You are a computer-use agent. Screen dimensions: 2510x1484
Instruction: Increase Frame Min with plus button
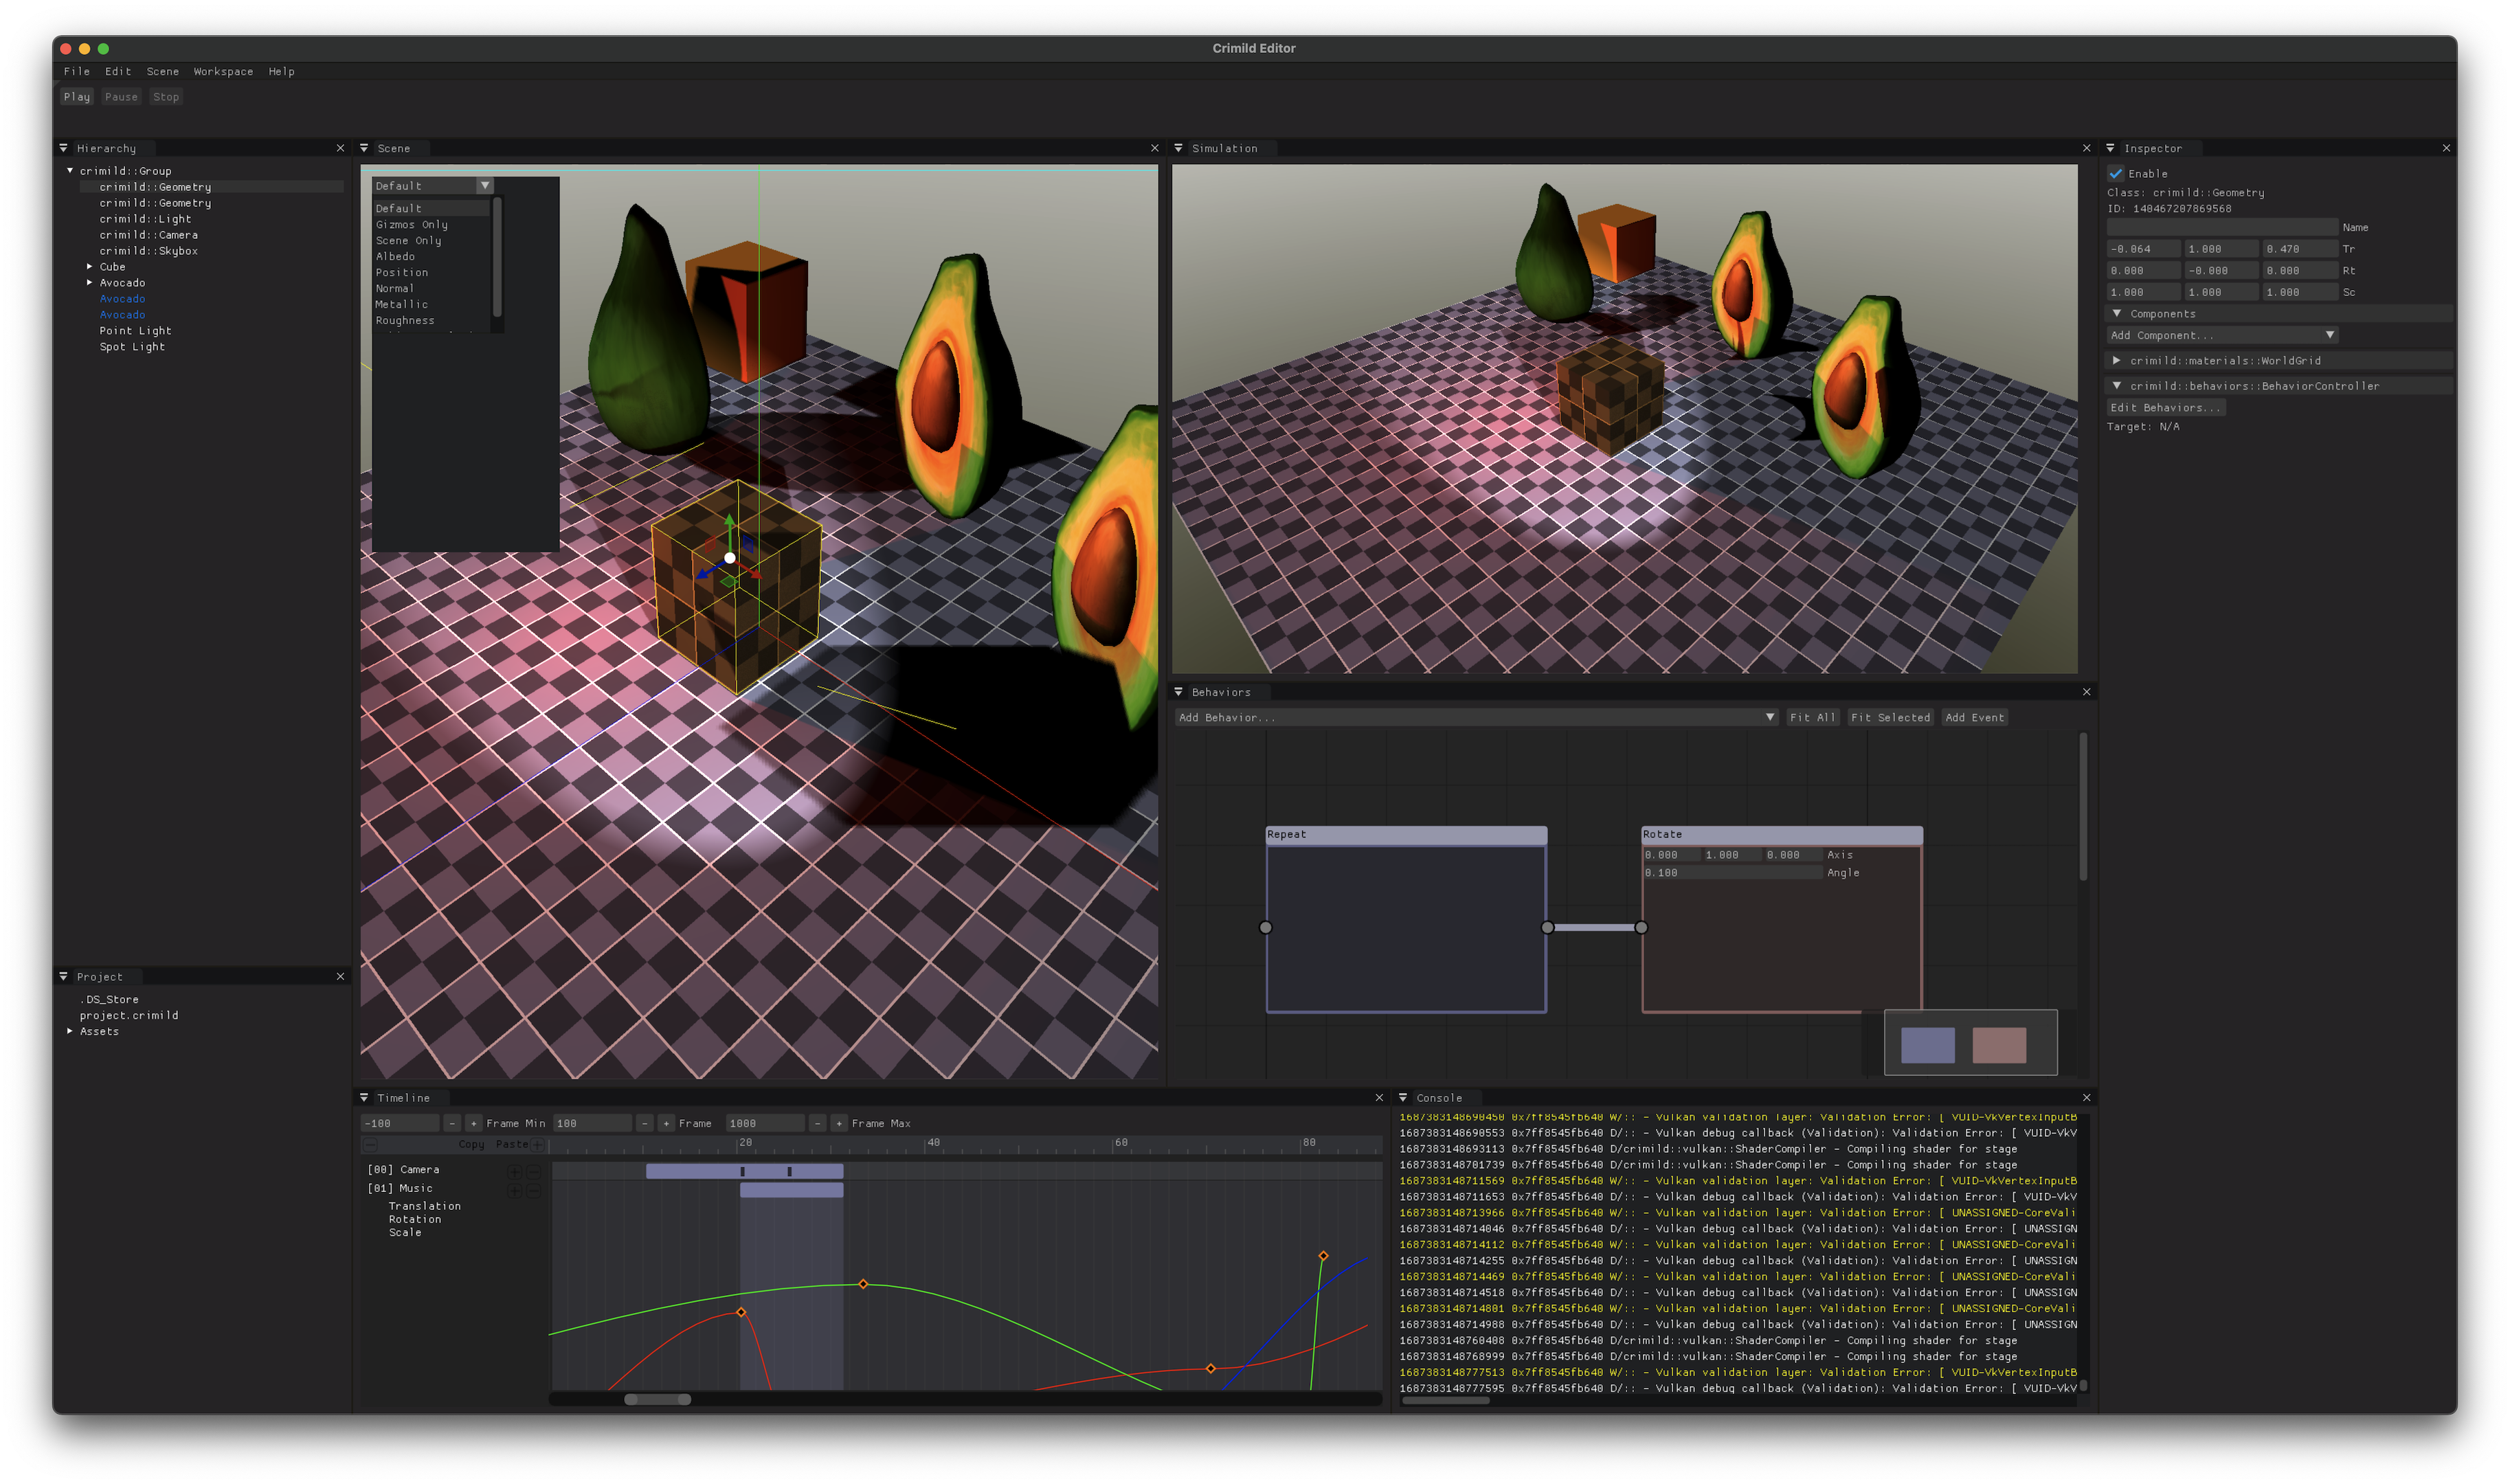[474, 1124]
